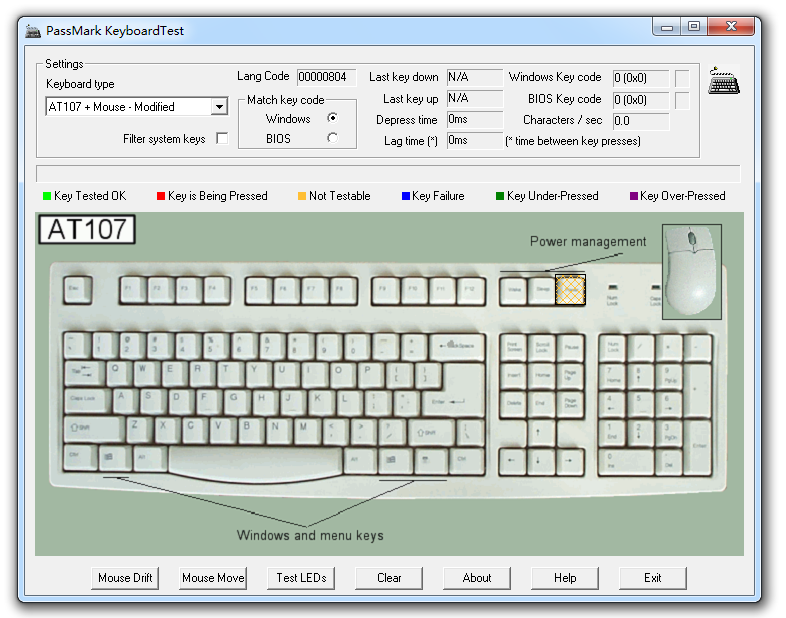Click the Lang Code field
Viewport: 786px width, 618px height.
click(x=326, y=77)
